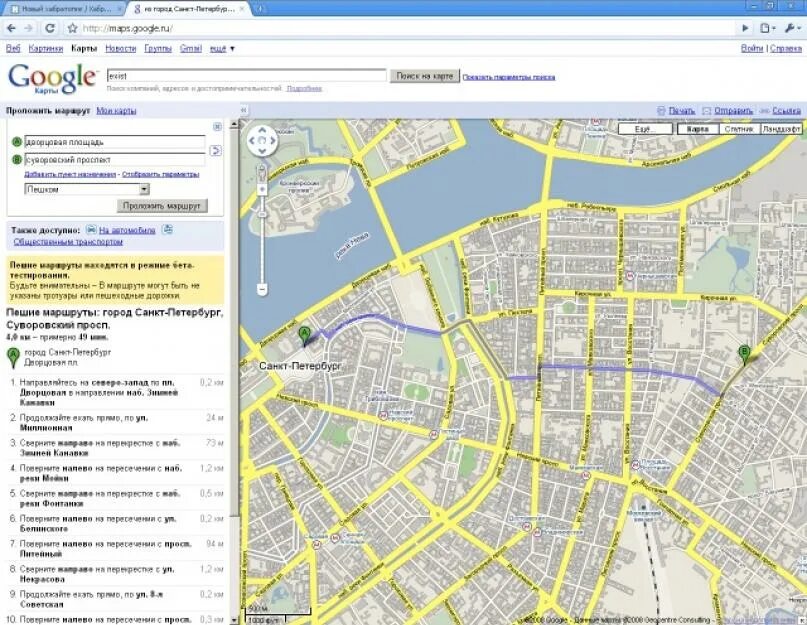Pan the map up with the arrow

point(262,131)
